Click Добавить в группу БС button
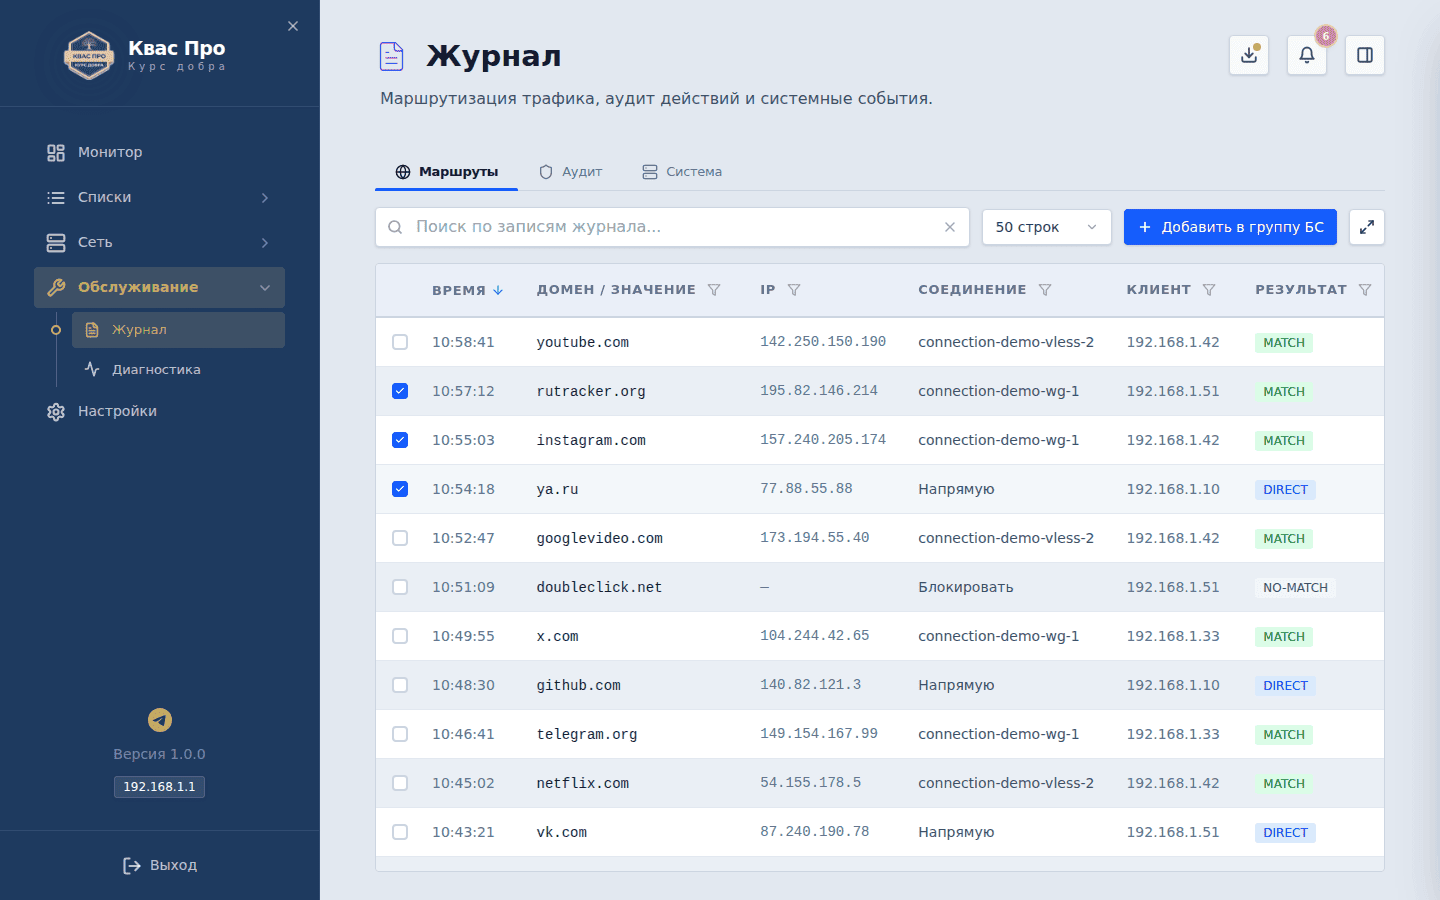1440x900 pixels. pos(1230,227)
